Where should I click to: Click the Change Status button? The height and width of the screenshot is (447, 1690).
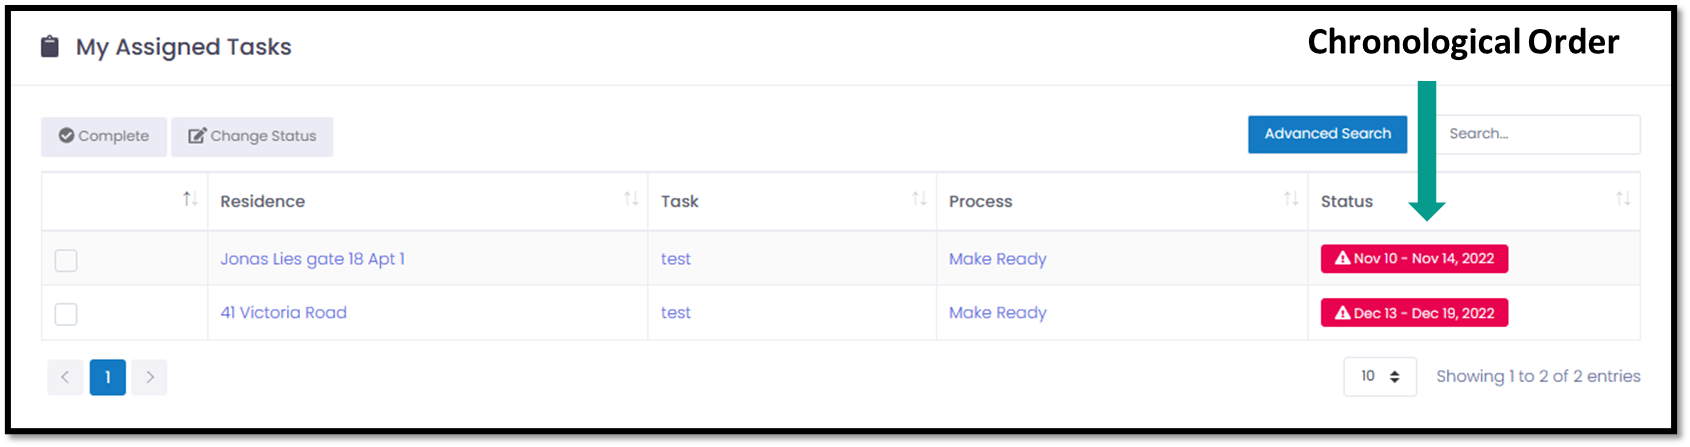252,136
